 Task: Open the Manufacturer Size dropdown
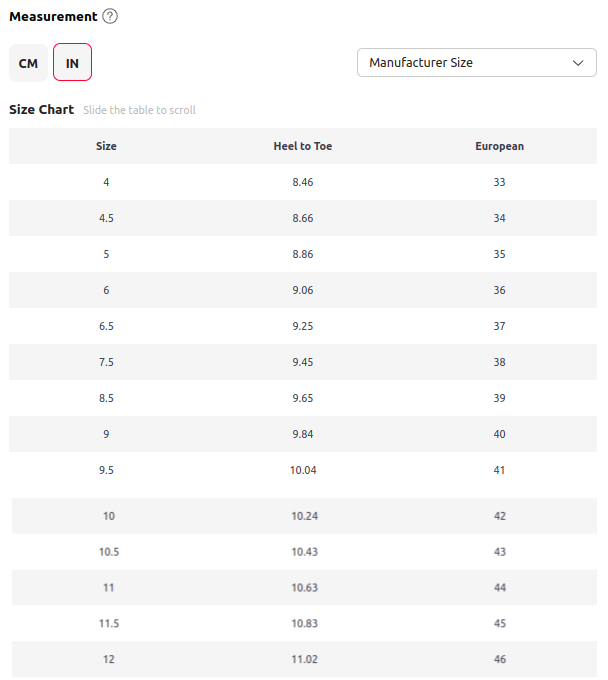pos(477,62)
